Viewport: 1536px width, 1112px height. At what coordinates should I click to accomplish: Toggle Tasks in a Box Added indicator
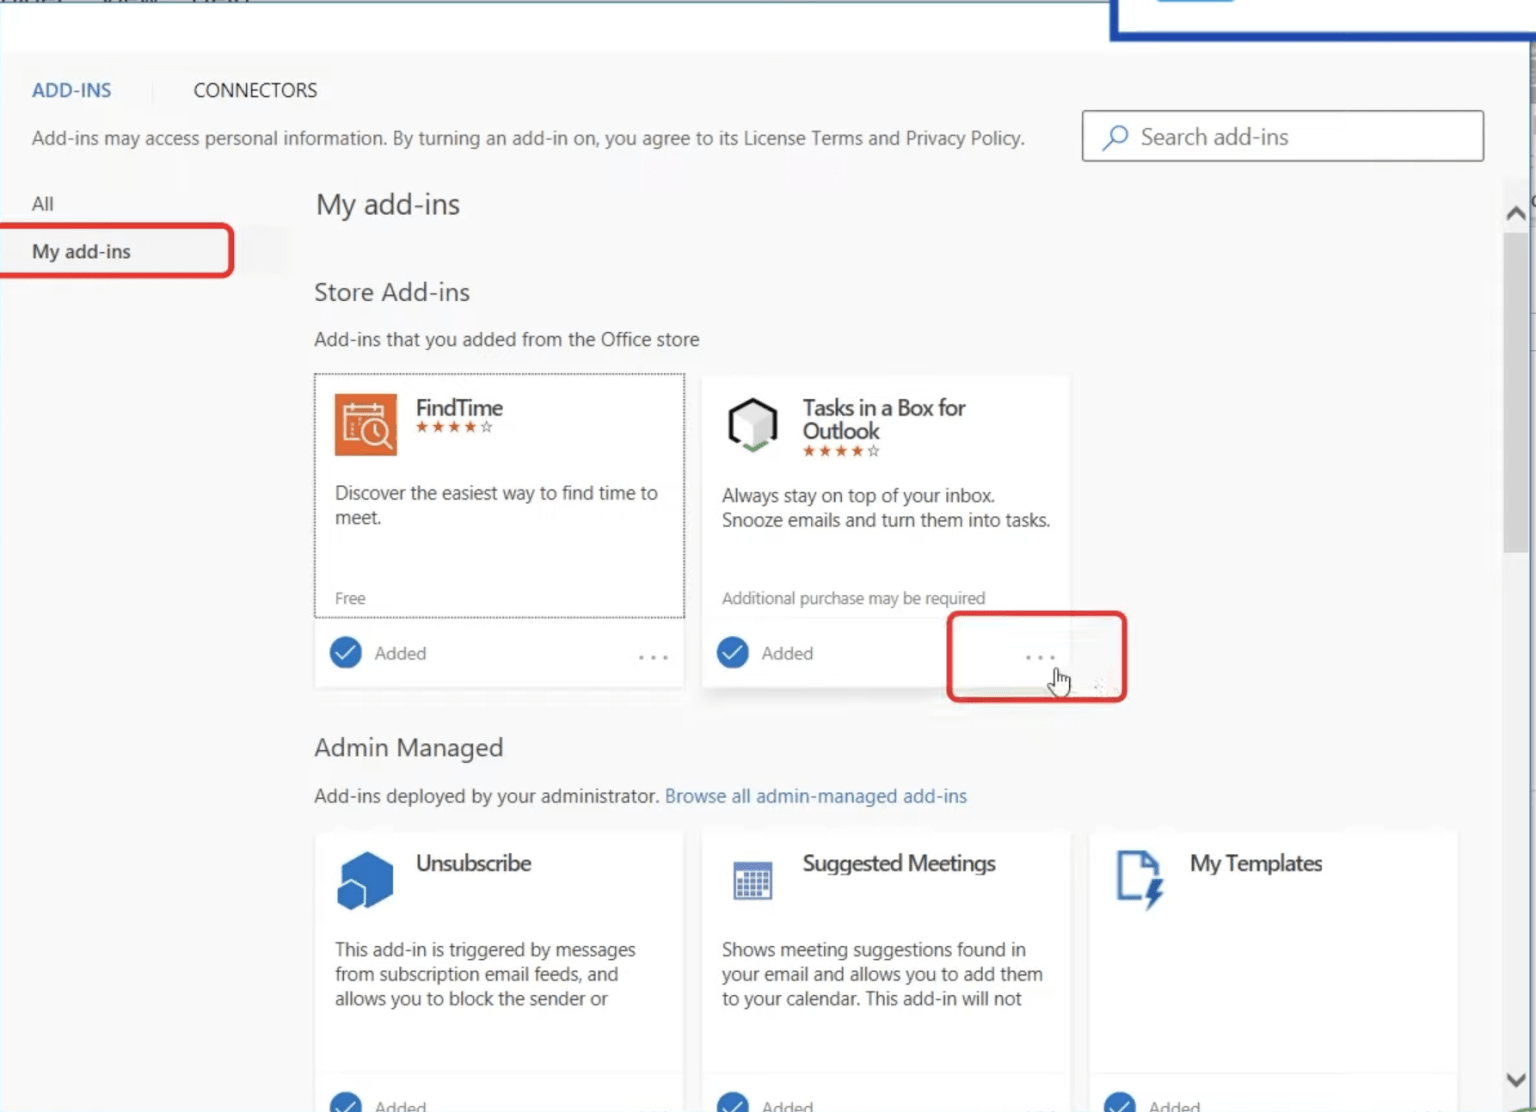[x=732, y=652]
